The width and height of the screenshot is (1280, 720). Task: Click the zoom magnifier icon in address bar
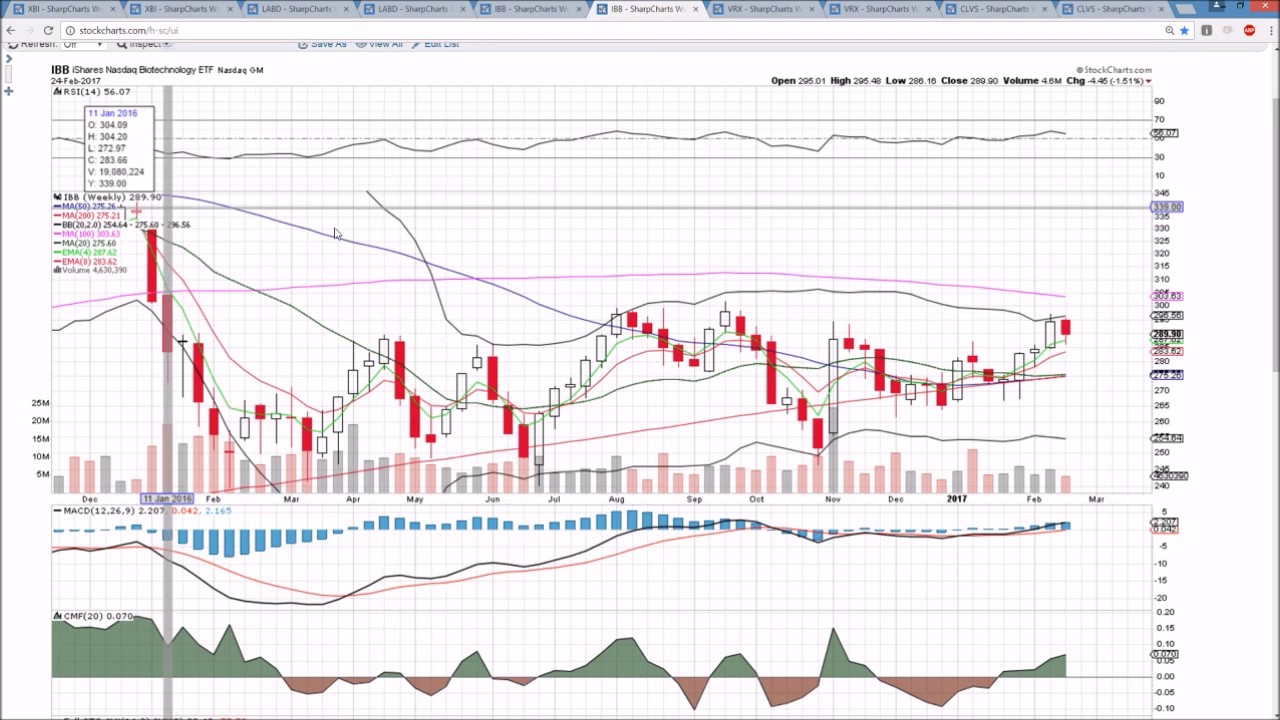point(1169,30)
